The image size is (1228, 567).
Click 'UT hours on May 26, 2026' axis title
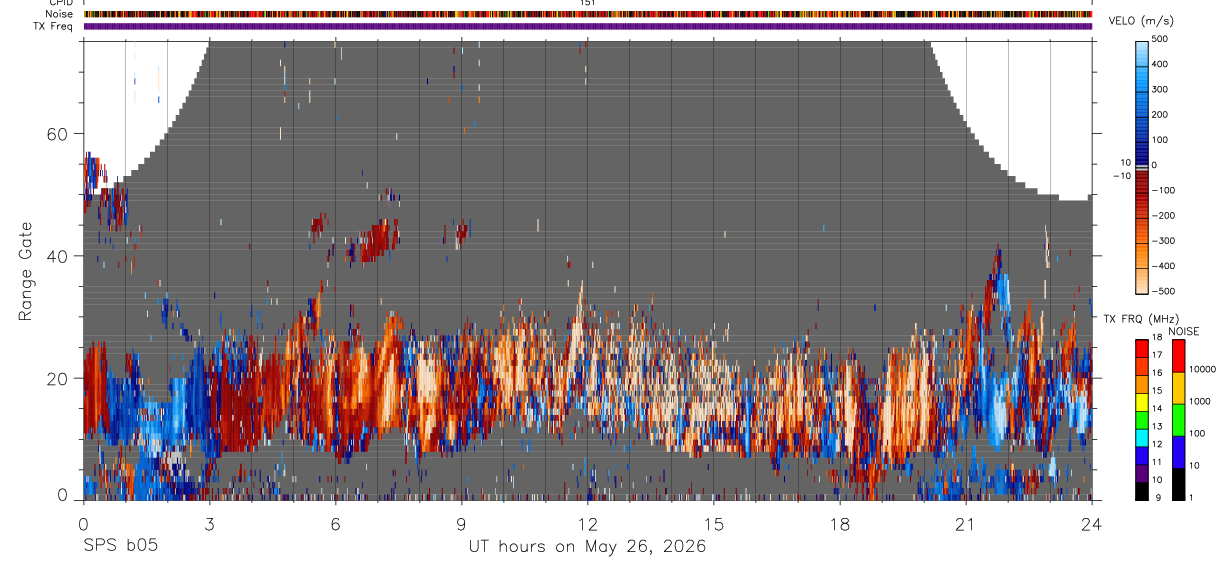[x=588, y=547]
